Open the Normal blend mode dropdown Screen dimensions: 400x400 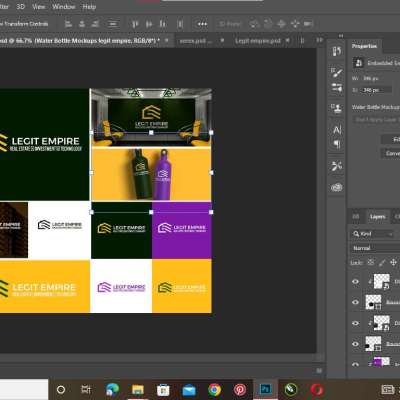[376, 248]
